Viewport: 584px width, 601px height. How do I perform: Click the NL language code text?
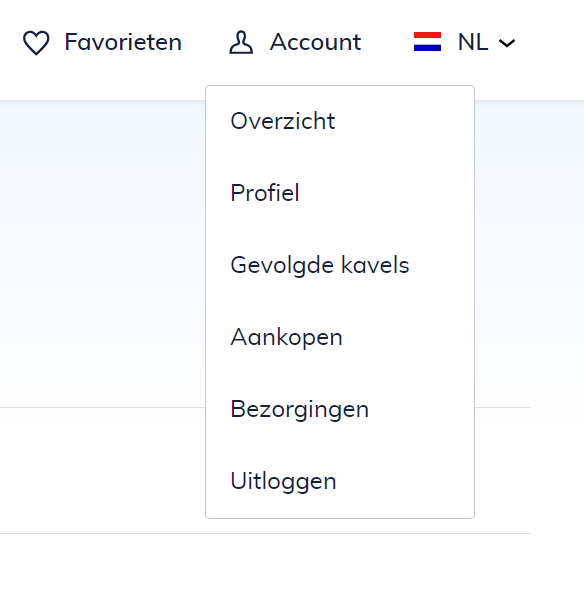point(473,42)
